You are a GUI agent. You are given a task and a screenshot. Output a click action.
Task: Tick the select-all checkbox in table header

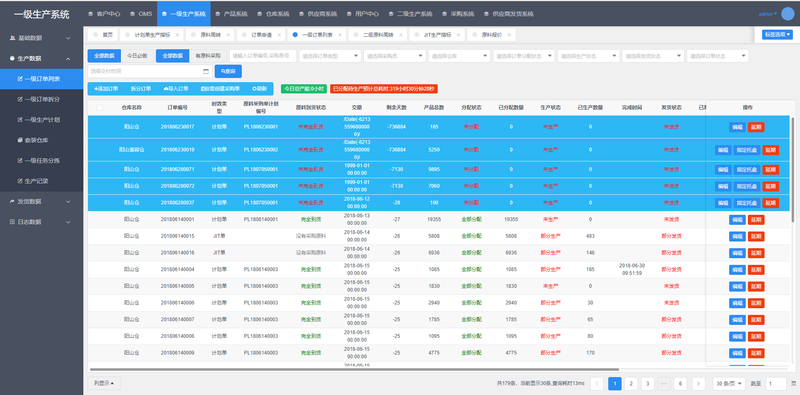99,108
